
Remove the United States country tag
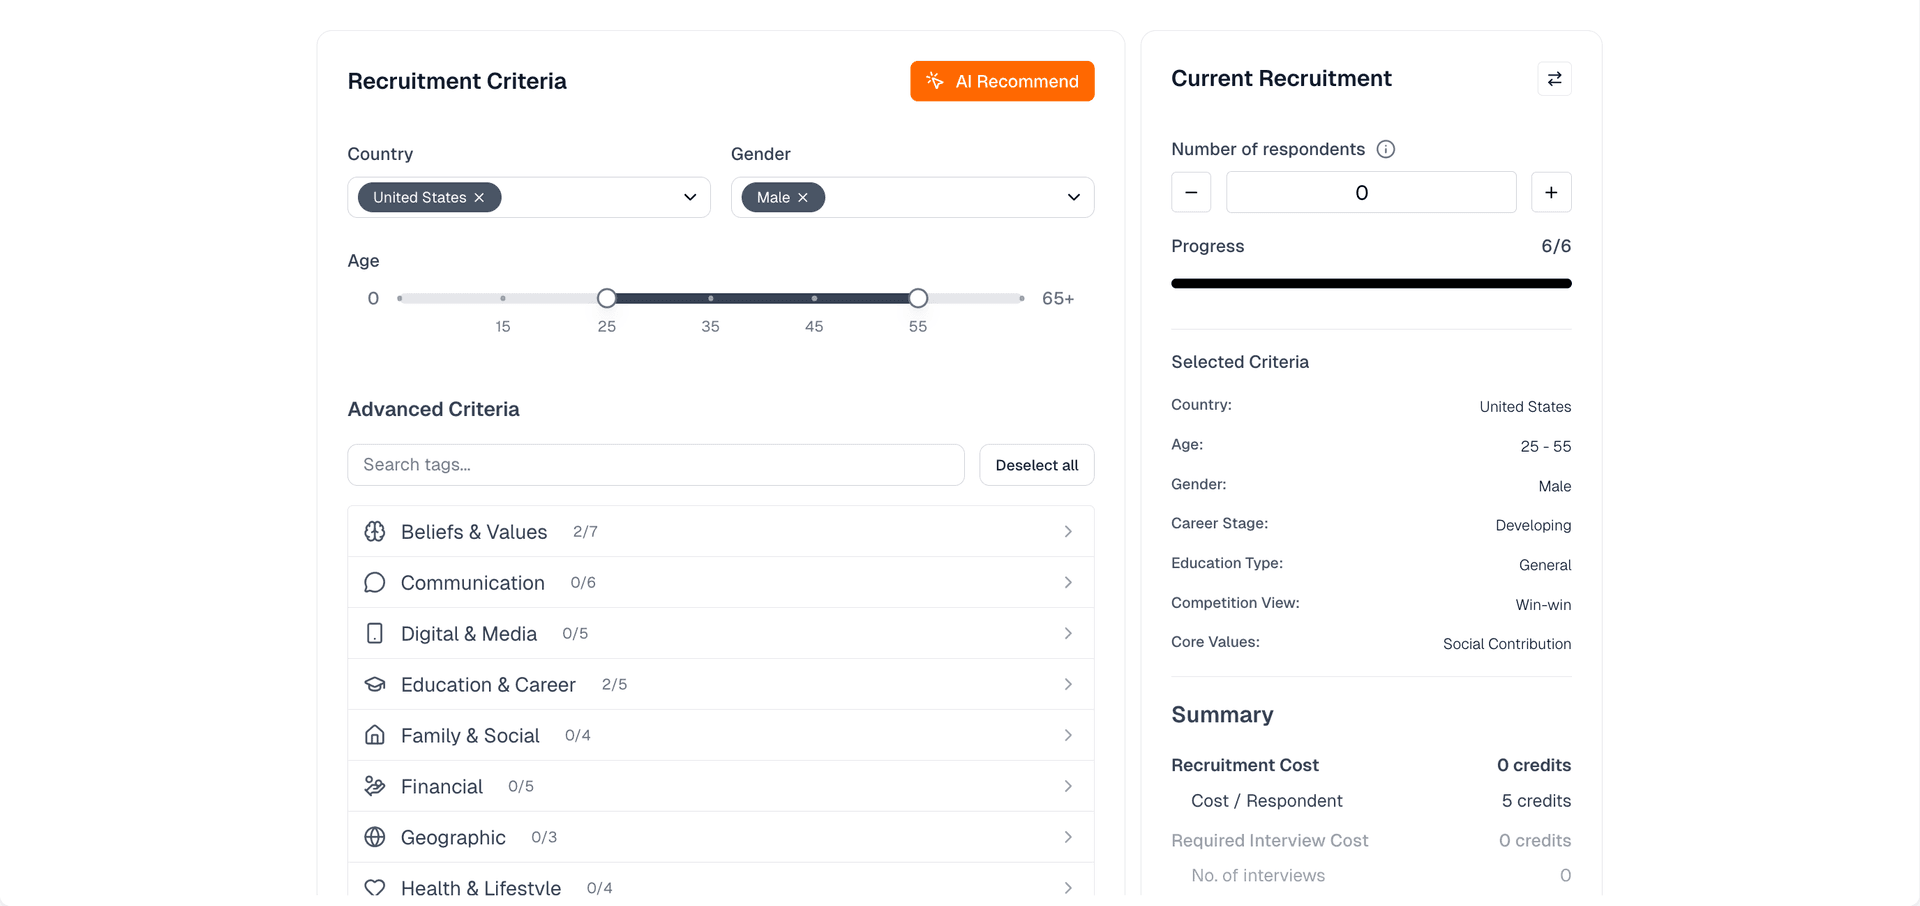[480, 198]
